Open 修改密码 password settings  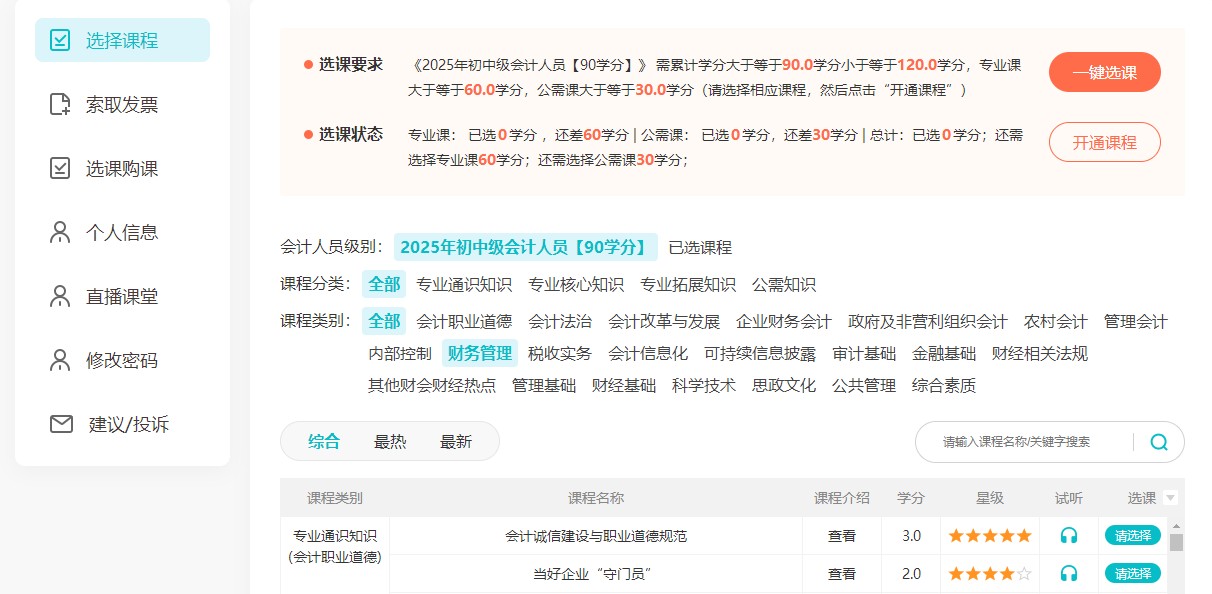(x=105, y=360)
